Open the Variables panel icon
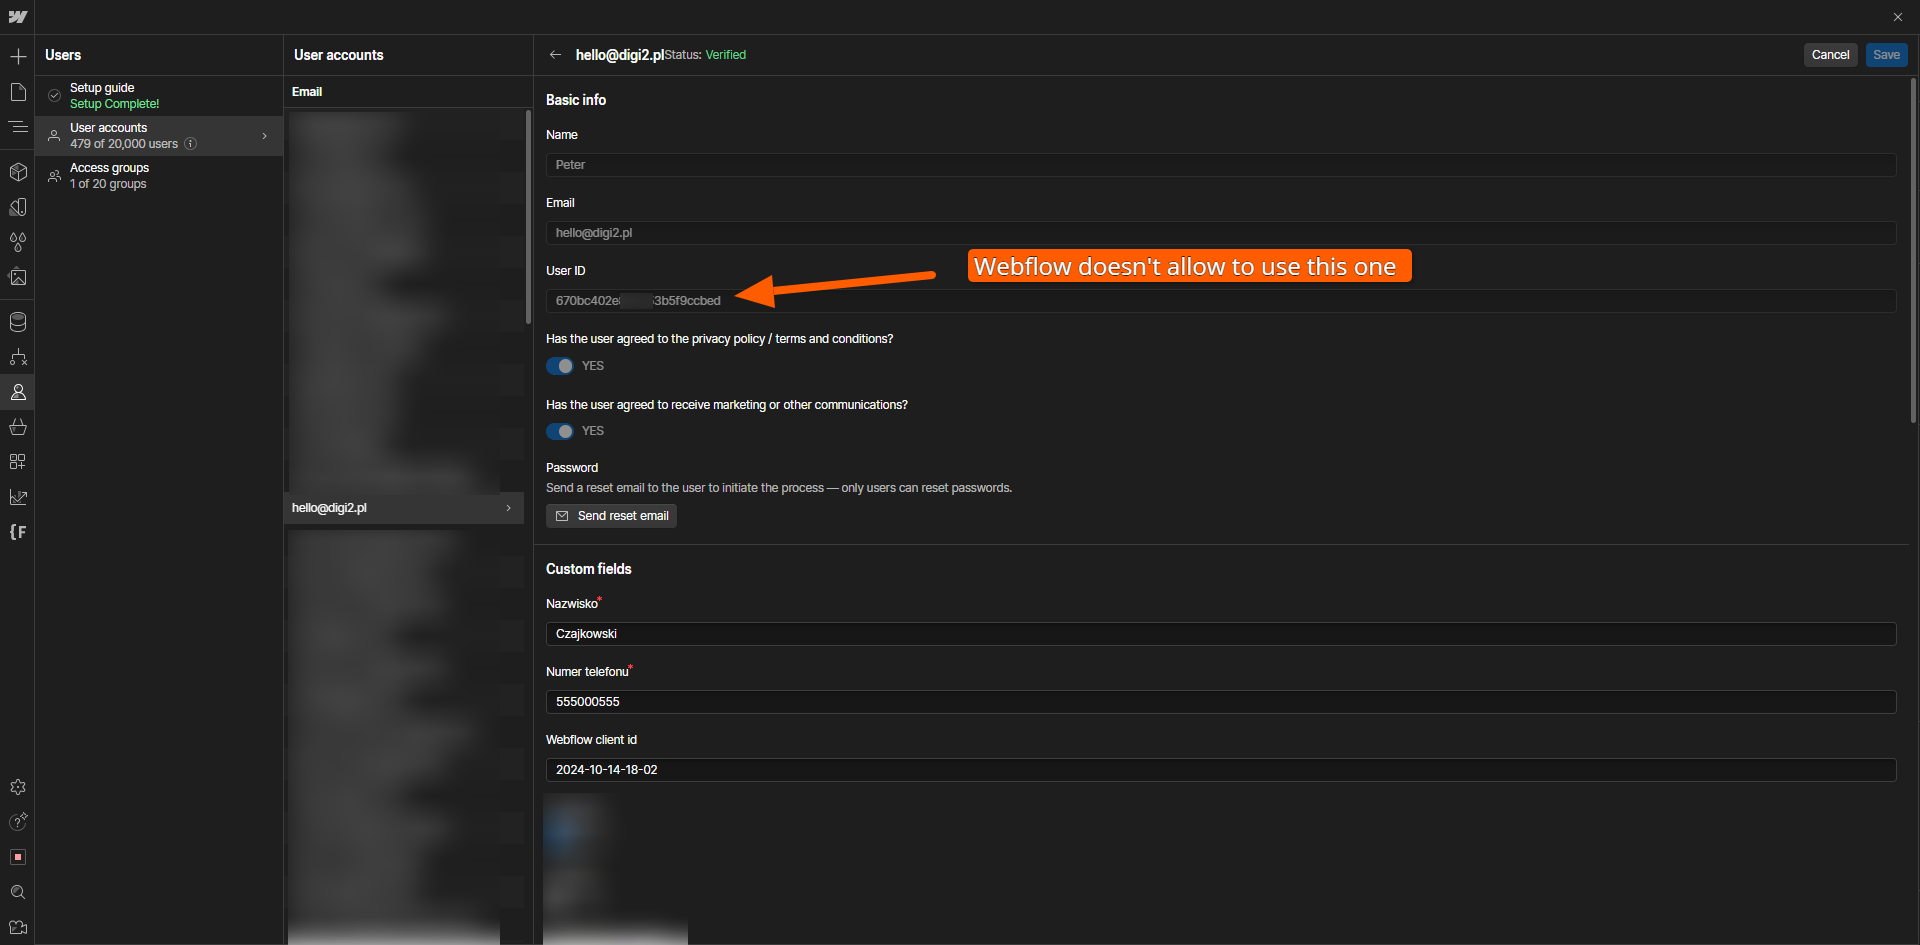Screen dimensions: 1920x945 [x=18, y=207]
